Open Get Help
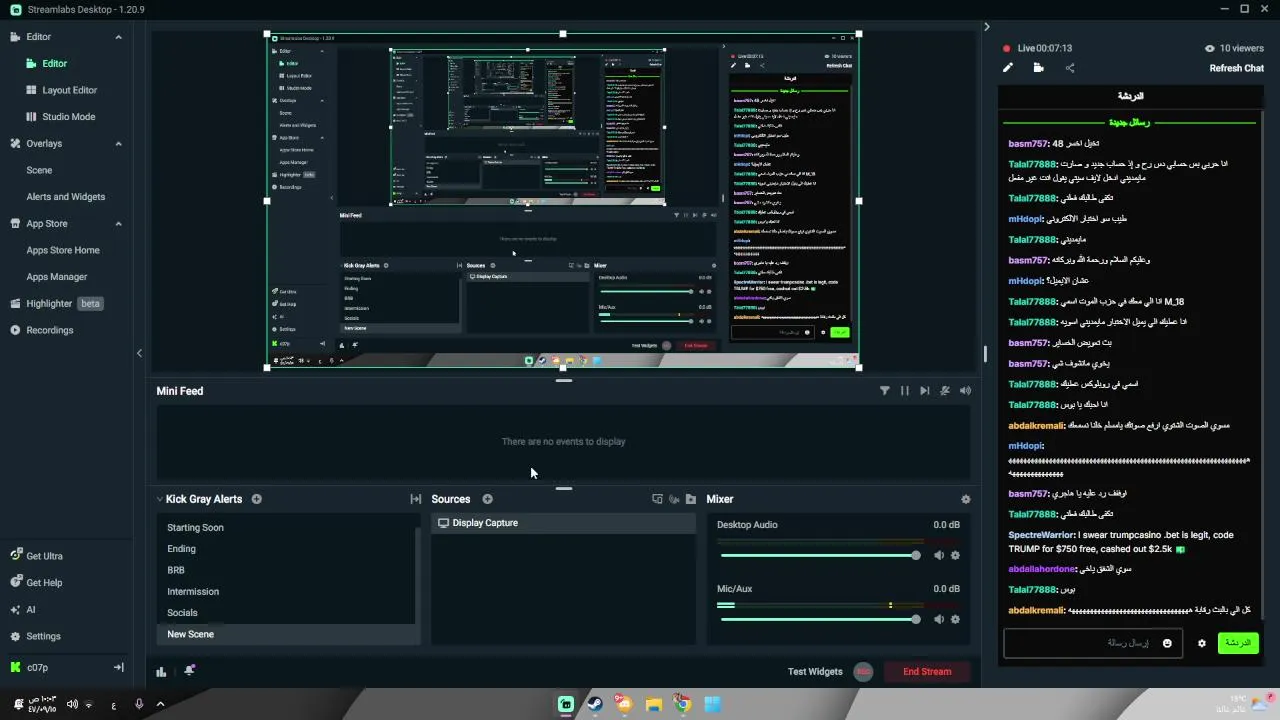 click(36, 583)
